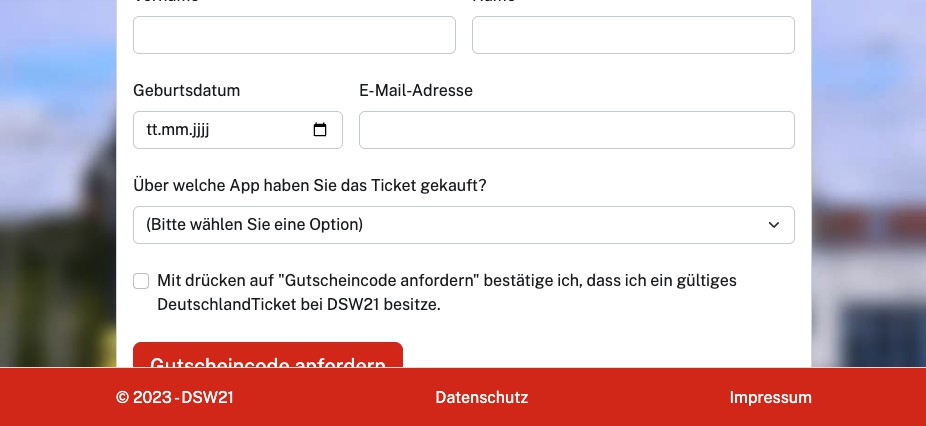
Task: Select the day segment "tt" of the date
Action: click(153, 130)
